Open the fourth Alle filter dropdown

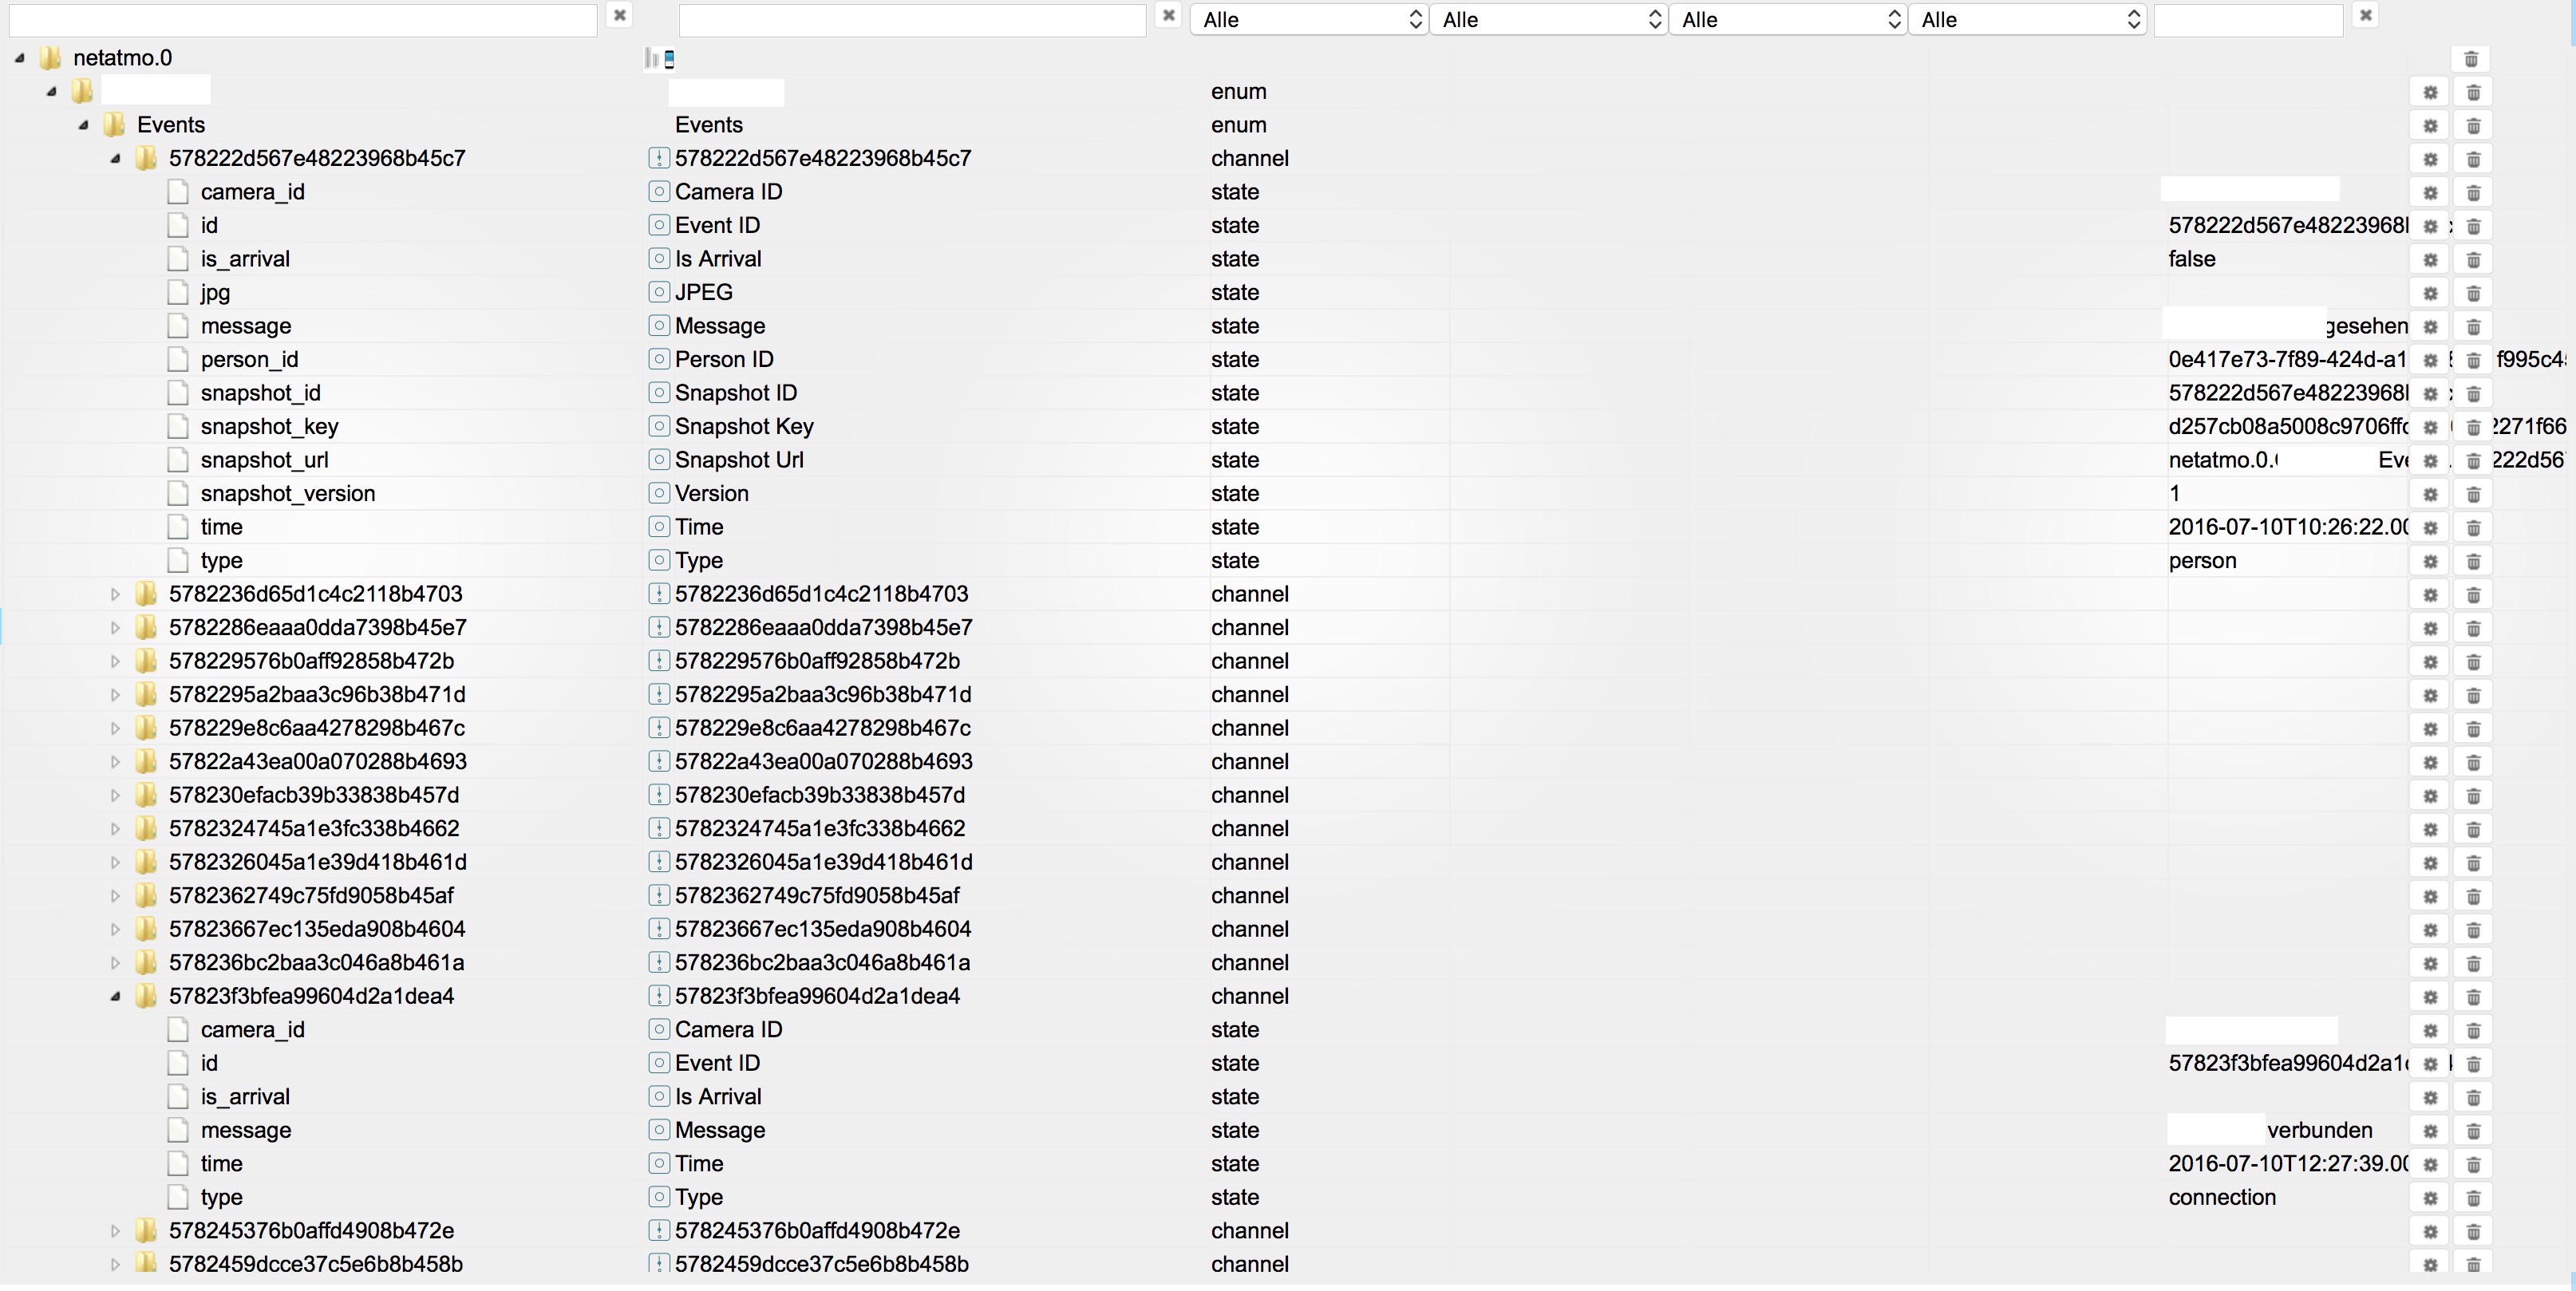pyautogui.click(x=2026, y=19)
